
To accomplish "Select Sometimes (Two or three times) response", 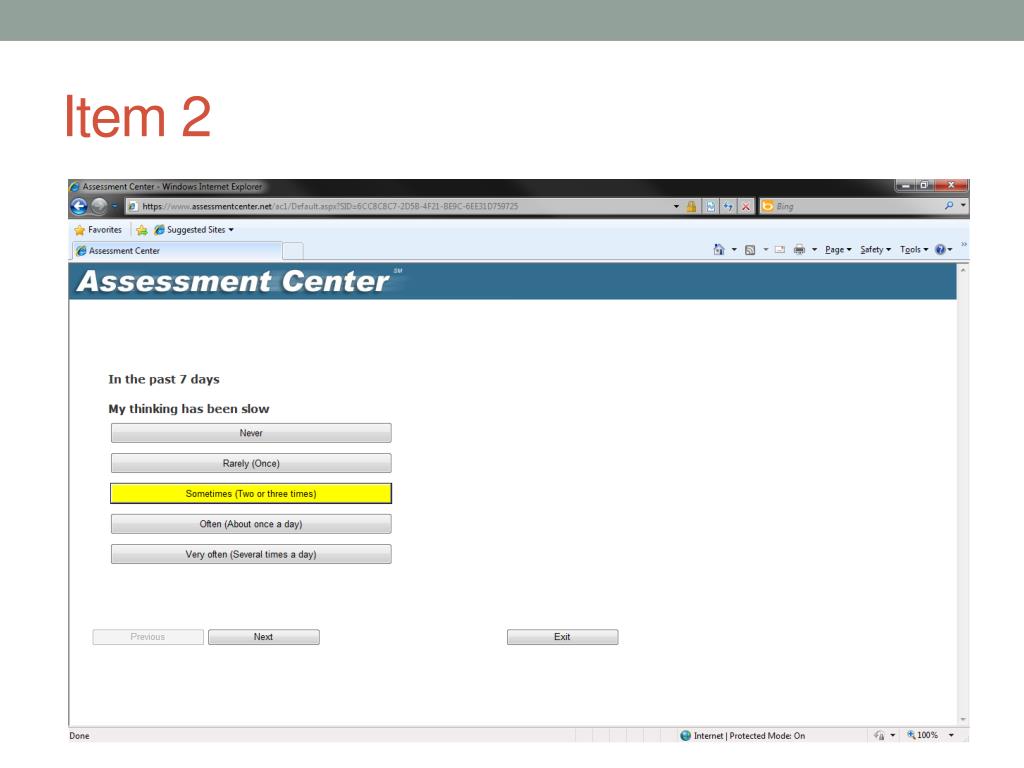I will (251, 494).
